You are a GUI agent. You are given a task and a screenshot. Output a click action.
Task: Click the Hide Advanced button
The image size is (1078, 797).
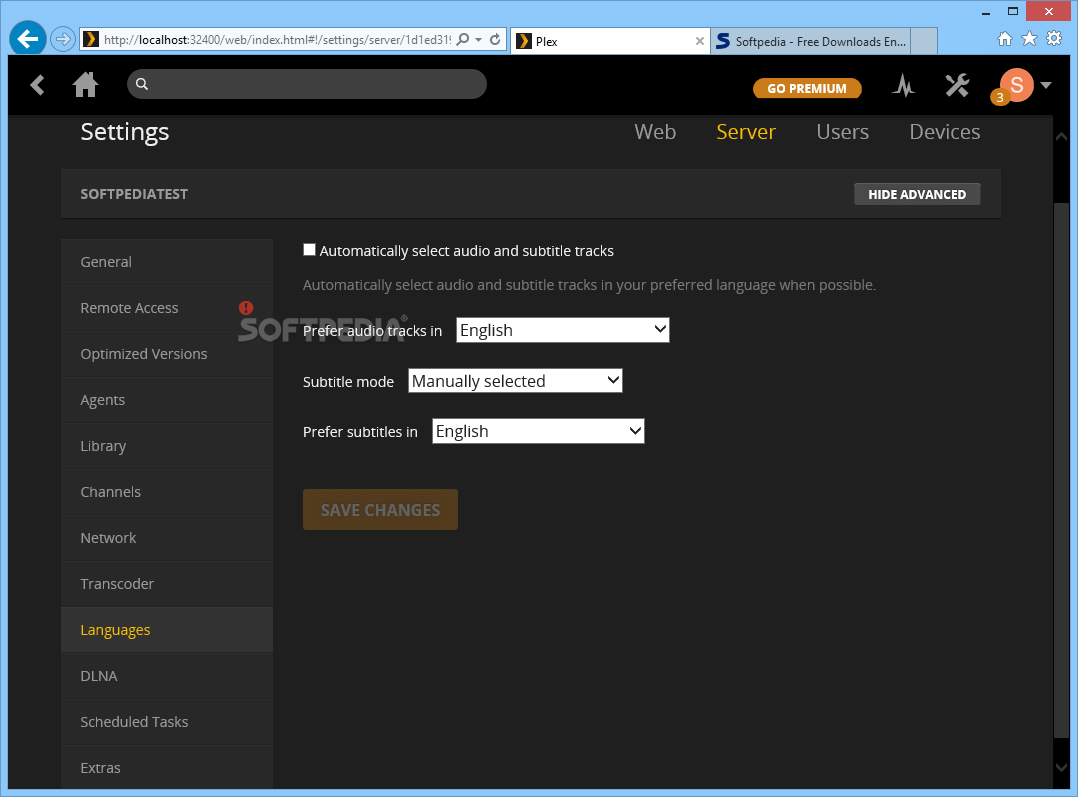[x=917, y=194]
